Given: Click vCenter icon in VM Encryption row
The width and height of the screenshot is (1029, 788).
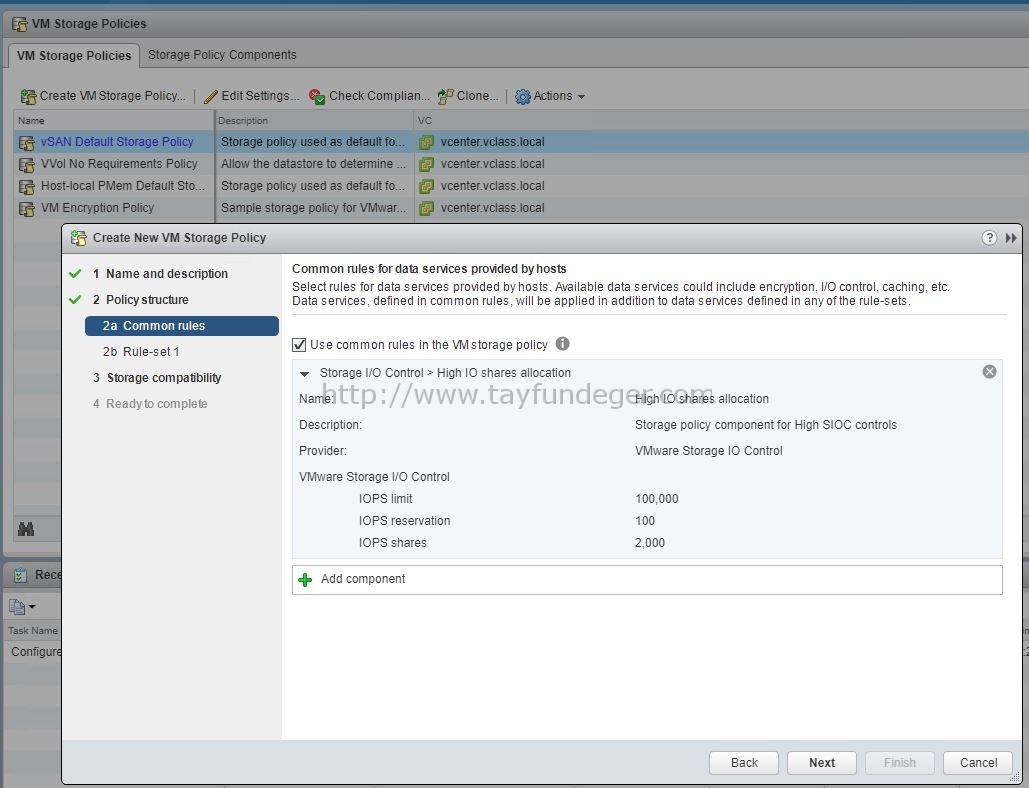Looking at the screenshot, I should (427, 208).
